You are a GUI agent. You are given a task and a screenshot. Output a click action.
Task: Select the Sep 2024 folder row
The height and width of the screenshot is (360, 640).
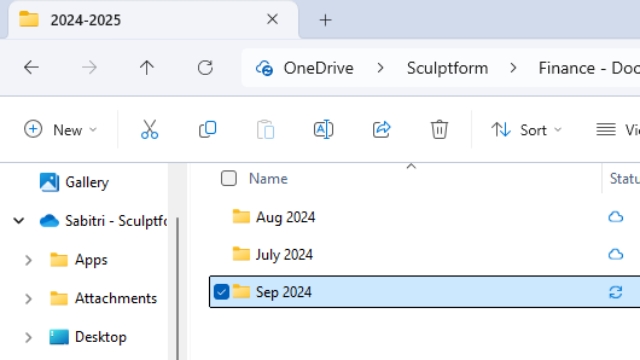424,291
